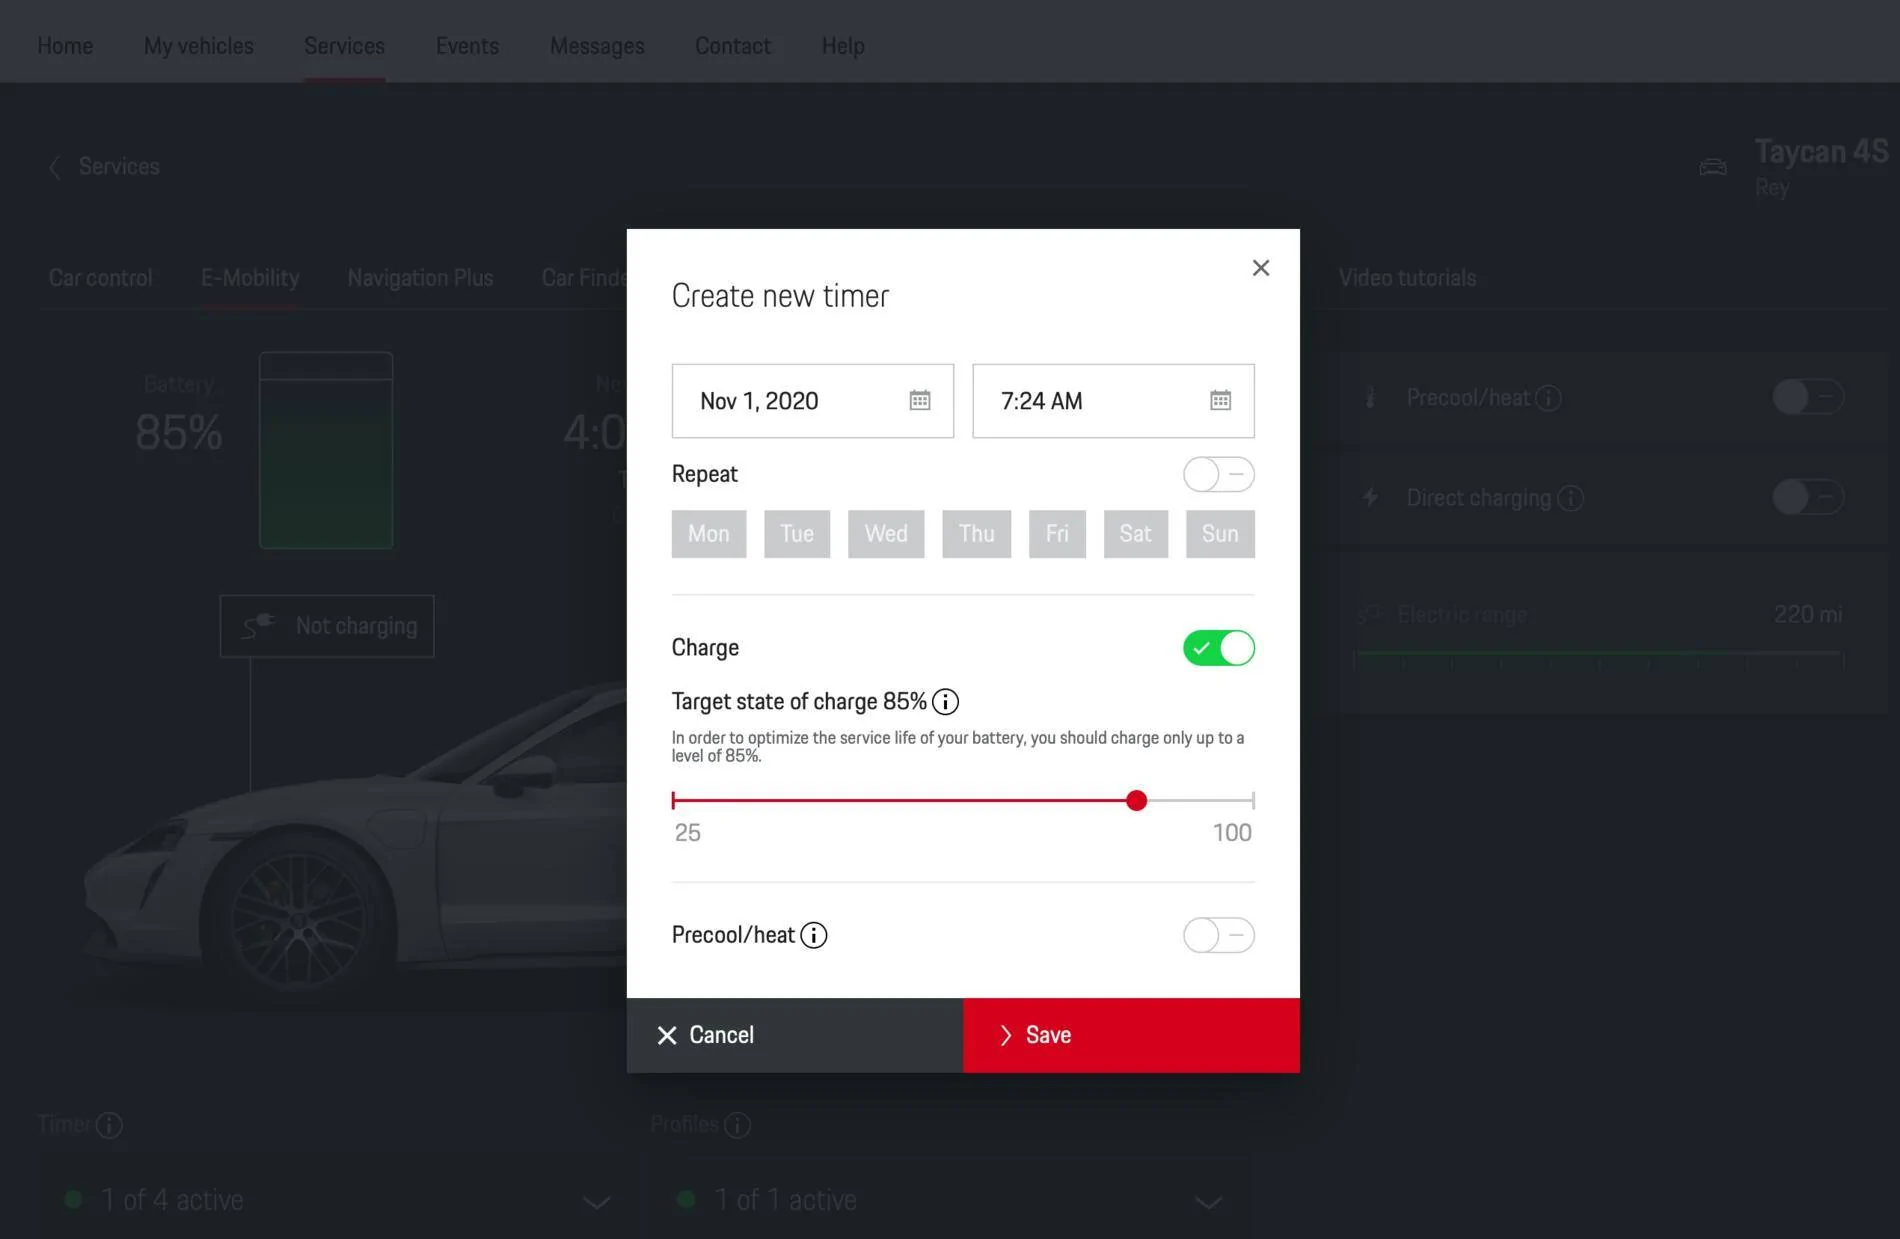This screenshot has height=1239, width=1900.
Task: Click the thermometer icon by Precool/heat
Action: pyautogui.click(x=1370, y=398)
